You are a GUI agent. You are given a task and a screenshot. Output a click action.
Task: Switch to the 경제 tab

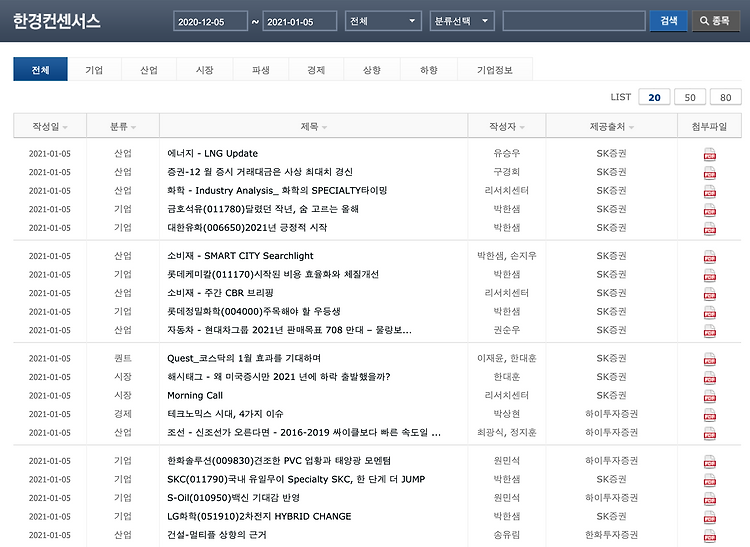[316, 69]
